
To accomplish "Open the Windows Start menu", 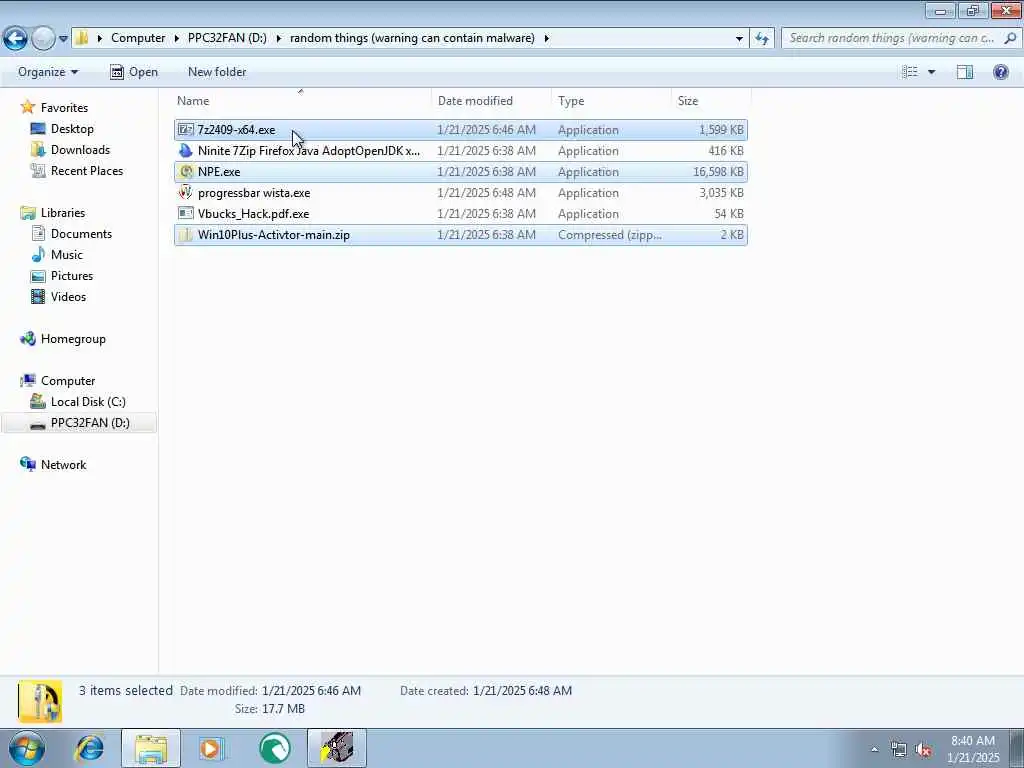I will point(27,748).
